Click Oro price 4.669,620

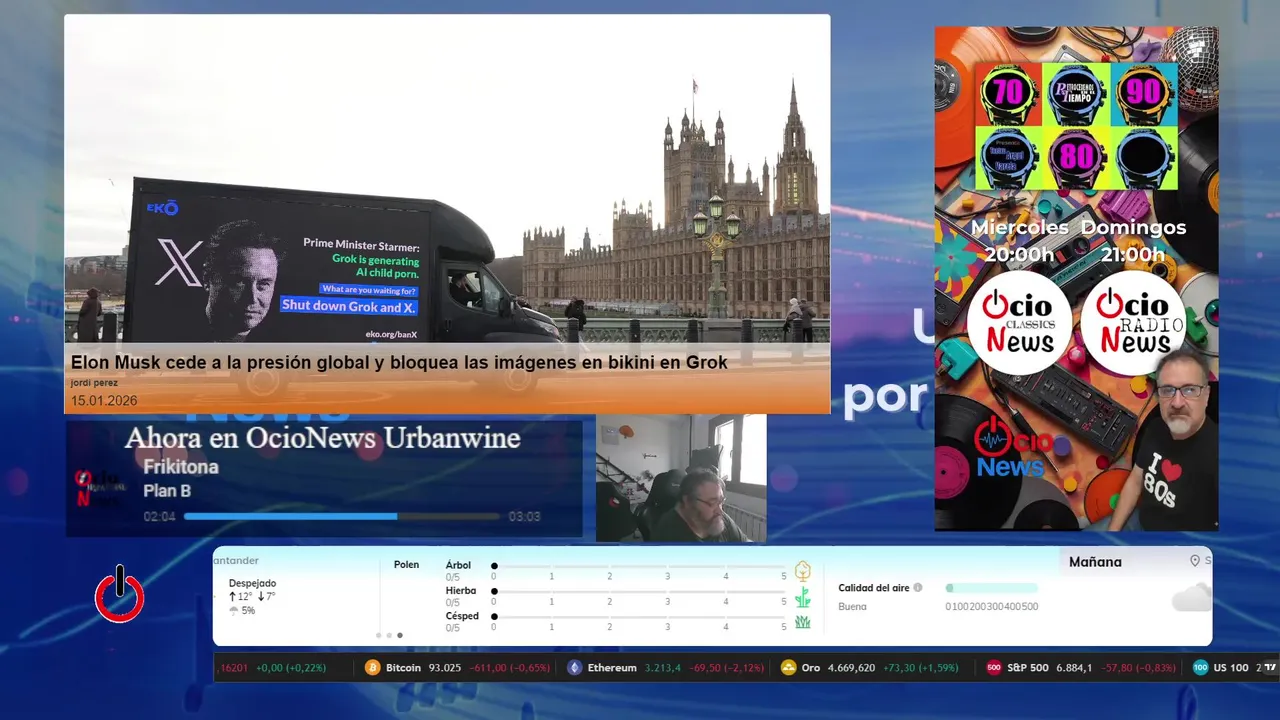852,668
